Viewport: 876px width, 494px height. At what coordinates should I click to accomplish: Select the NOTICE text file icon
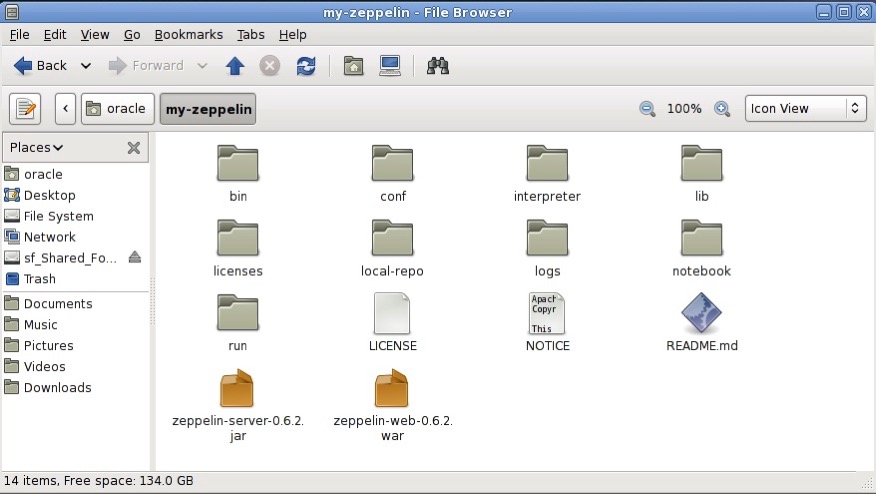coord(547,313)
